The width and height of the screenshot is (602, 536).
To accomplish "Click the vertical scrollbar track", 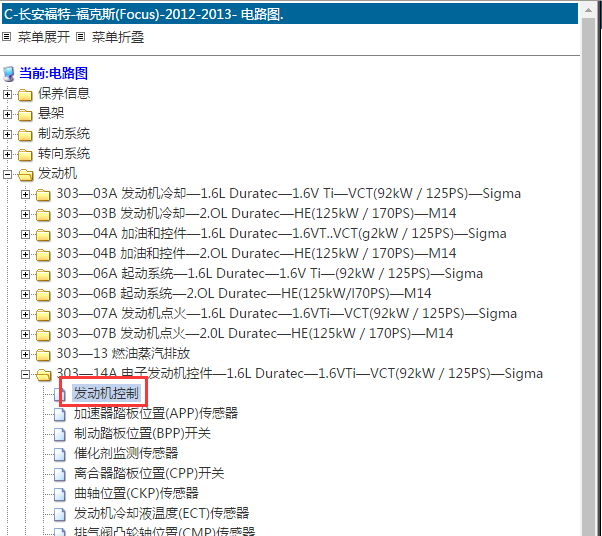I will 588,276.
